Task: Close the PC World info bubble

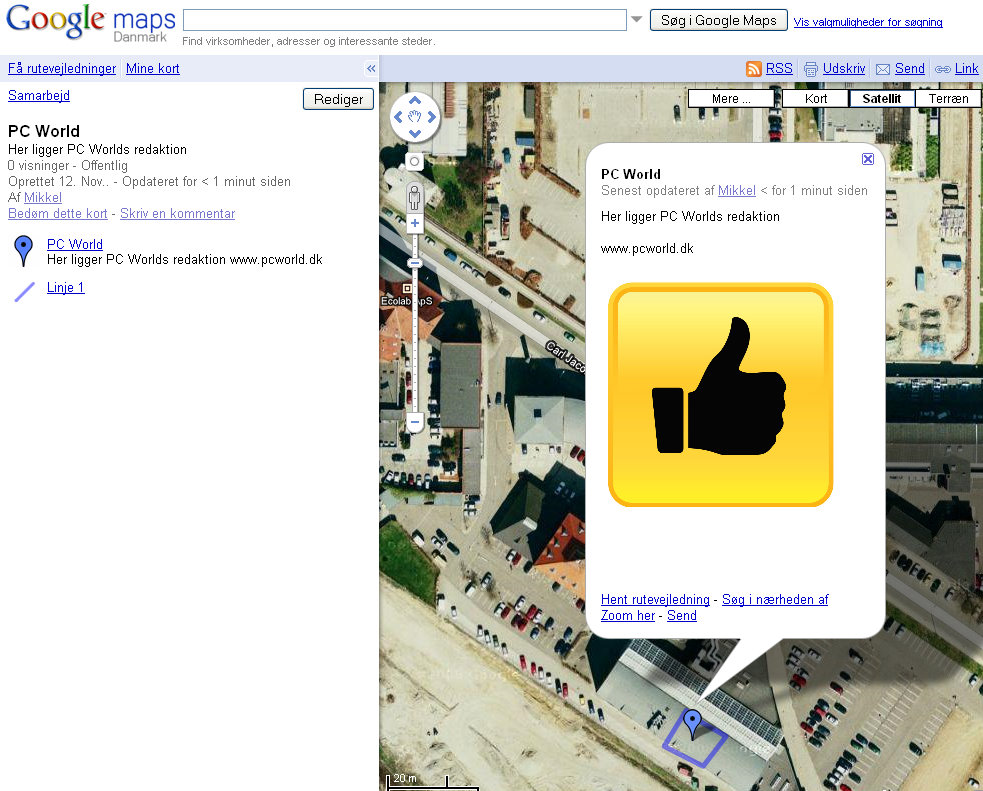Action: point(868,159)
